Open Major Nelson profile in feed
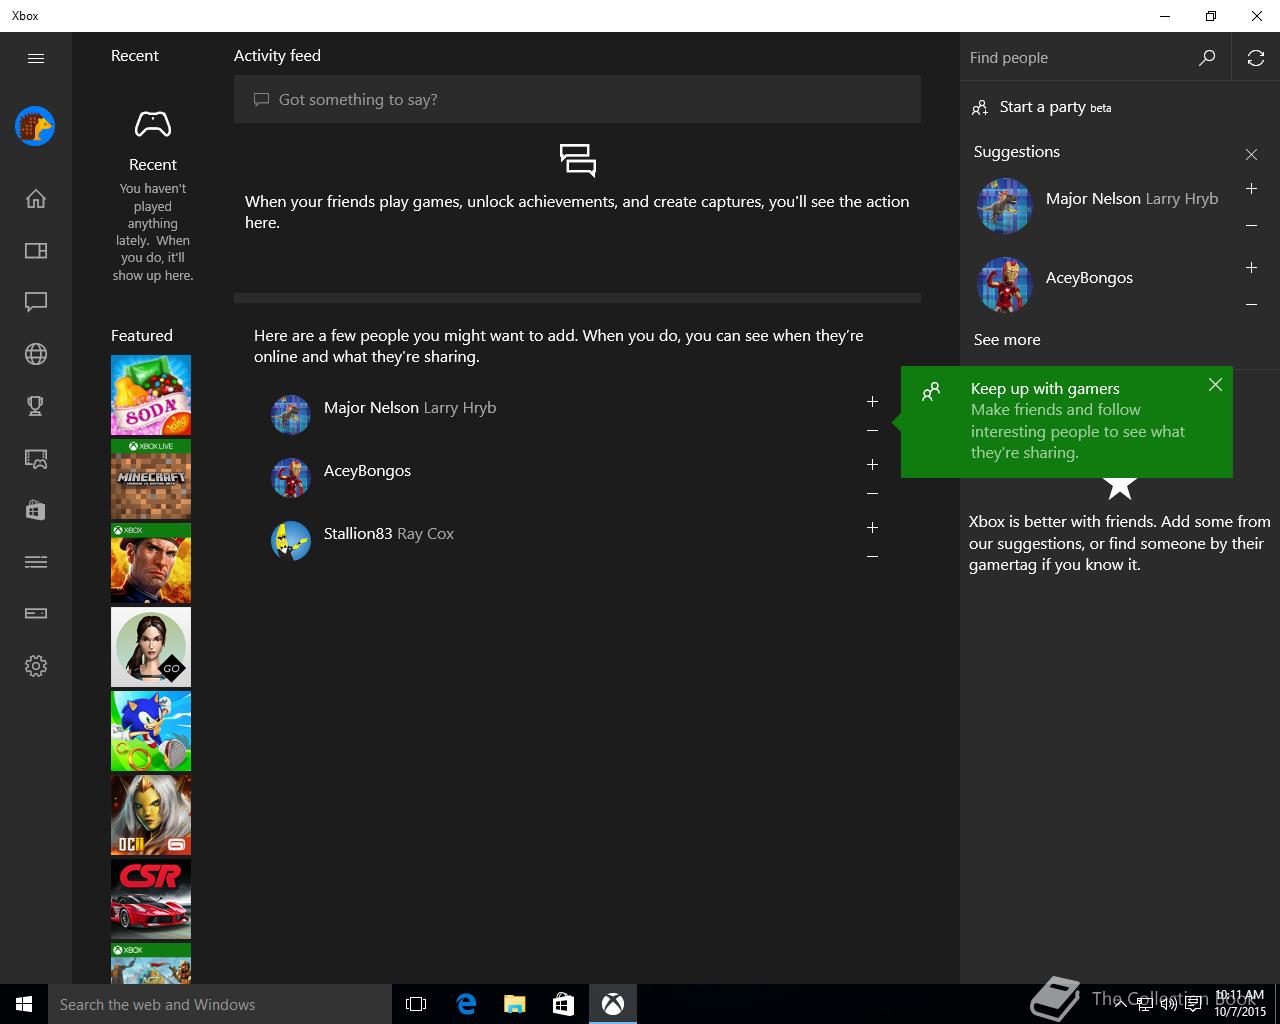1280x1024 pixels. tap(410, 408)
